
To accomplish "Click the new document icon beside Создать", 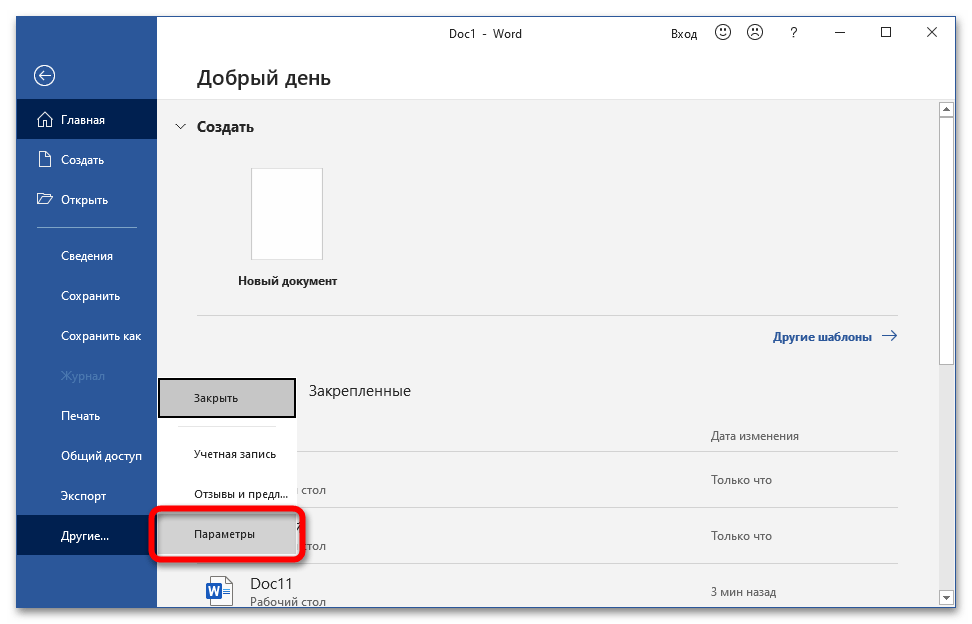I will [x=44, y=160].
